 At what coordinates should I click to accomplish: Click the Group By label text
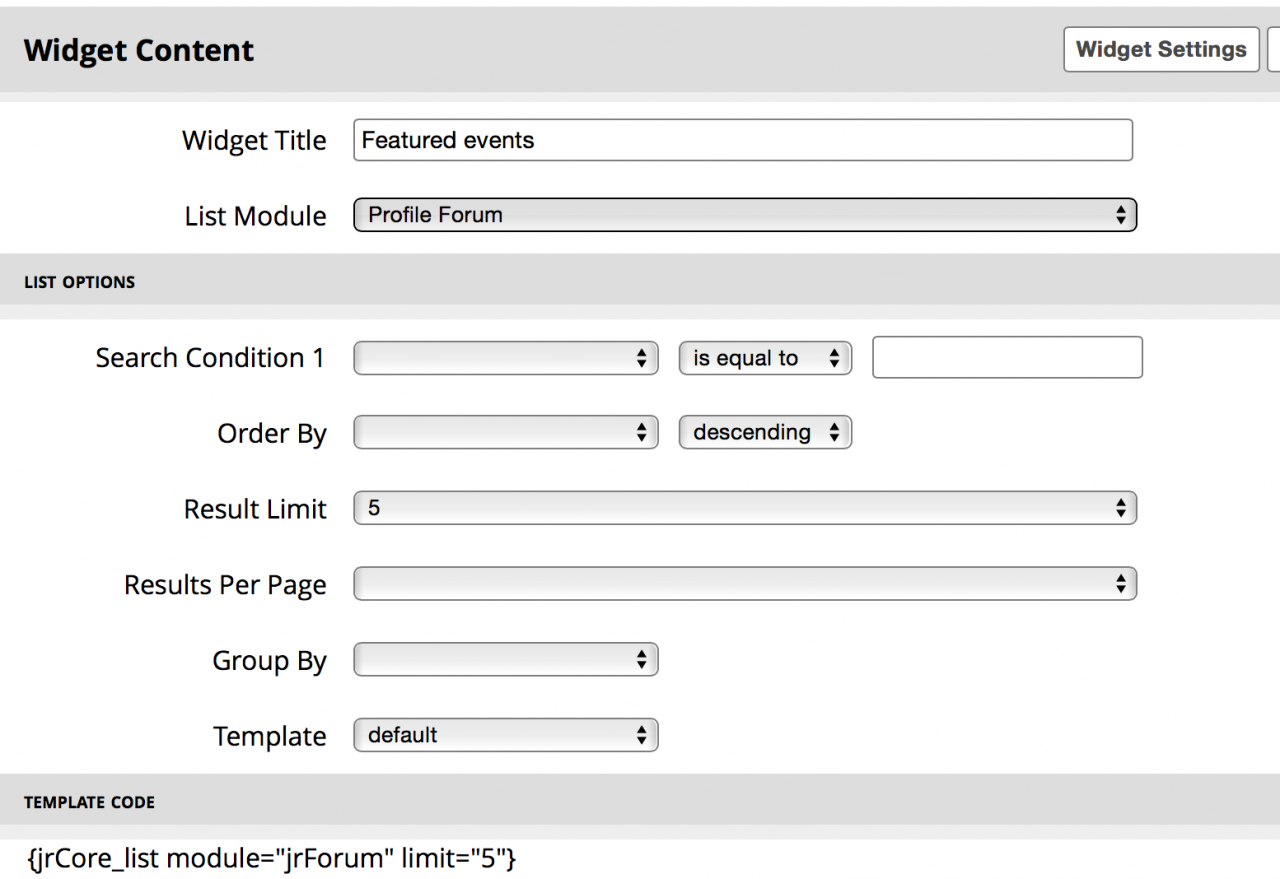(x=269, y=661)
